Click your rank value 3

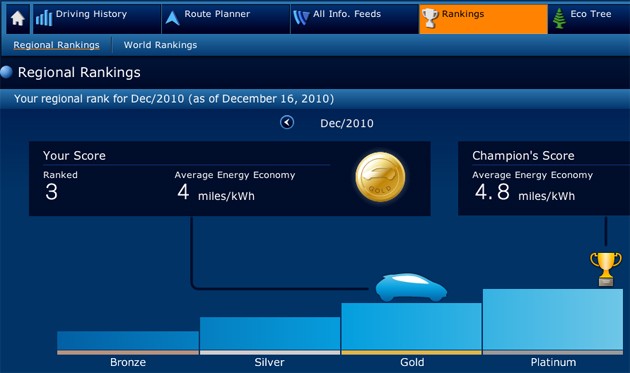tap(51, 192)
